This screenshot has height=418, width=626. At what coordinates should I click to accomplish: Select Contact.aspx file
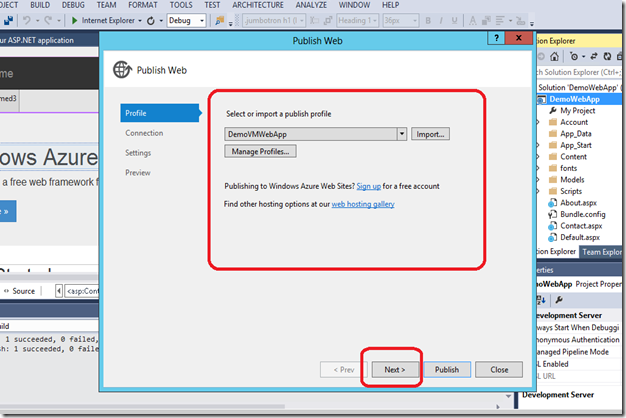click(x=581, y=226)
